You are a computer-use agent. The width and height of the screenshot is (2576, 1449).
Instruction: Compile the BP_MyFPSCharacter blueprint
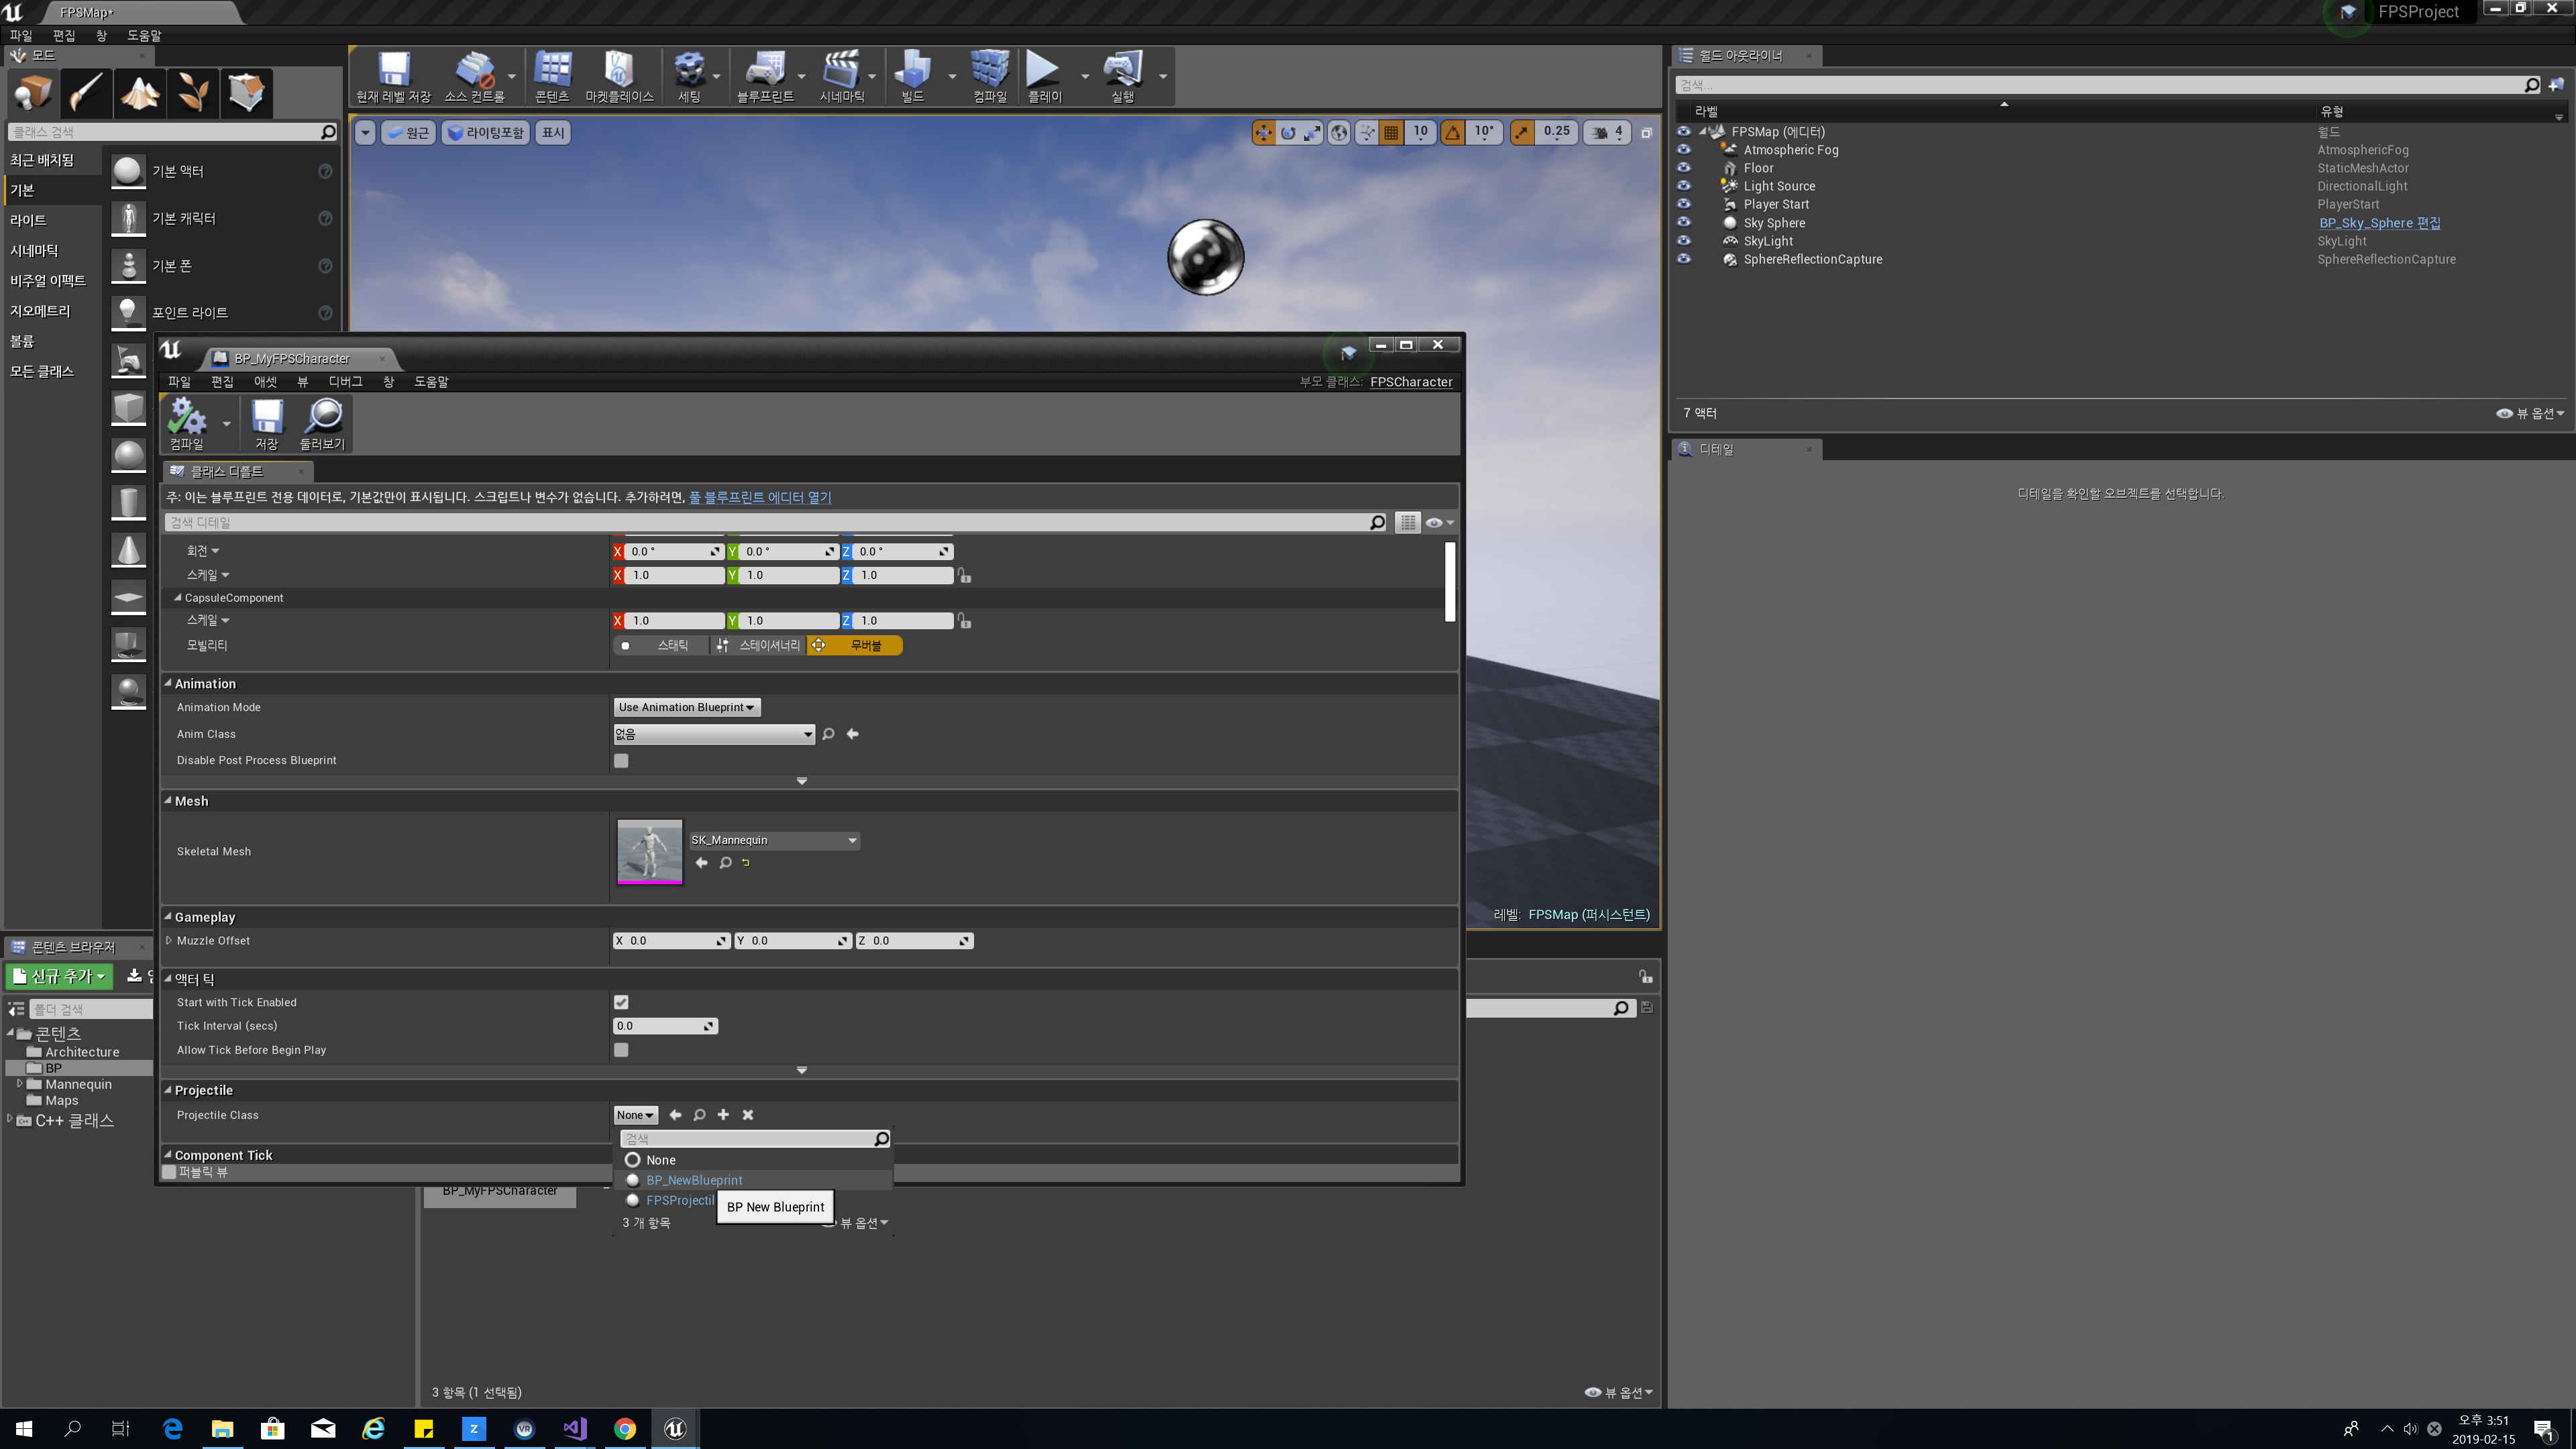[x=187, y=423]
